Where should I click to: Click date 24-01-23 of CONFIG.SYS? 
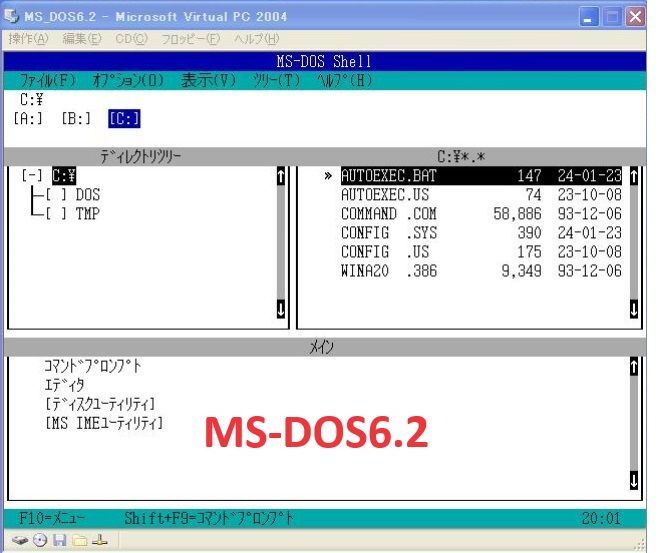point(590,233)
